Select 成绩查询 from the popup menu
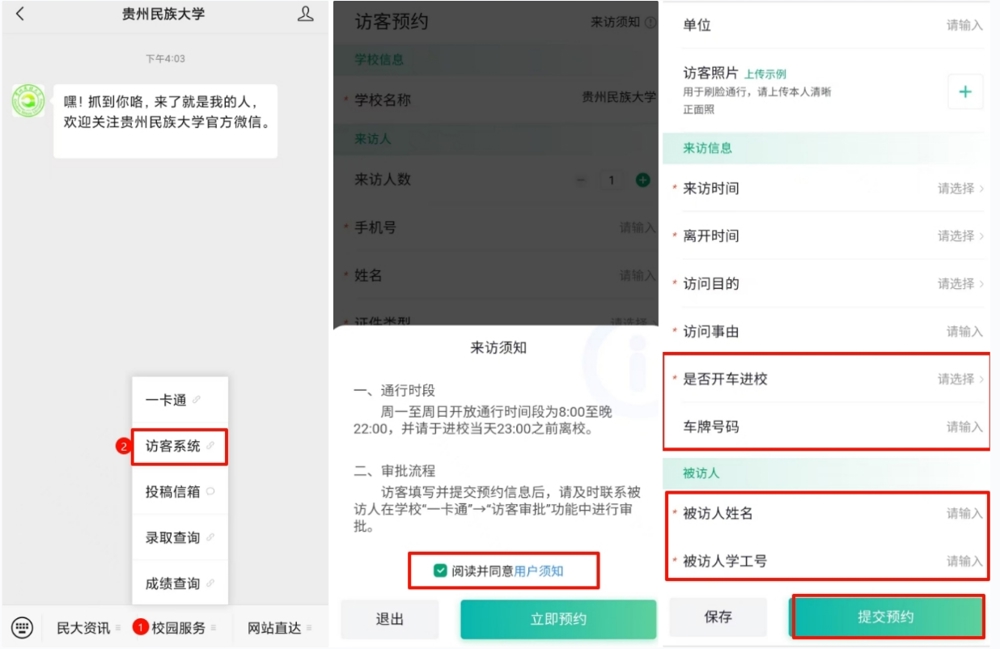 tap(180, 583)
